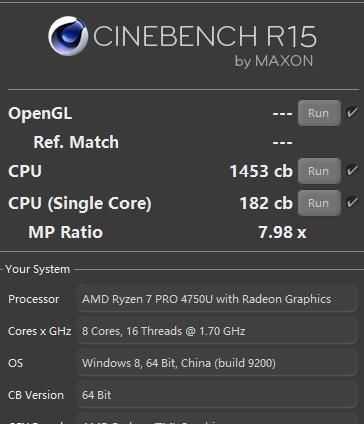
Task: Select the OS information field
Action: coord(217,363)
